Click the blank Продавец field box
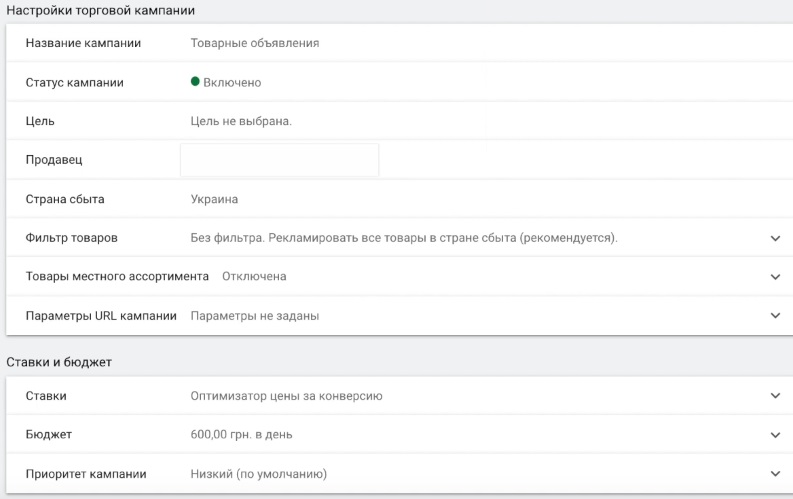This screenshot has width=793, height=499. (280, 160)
